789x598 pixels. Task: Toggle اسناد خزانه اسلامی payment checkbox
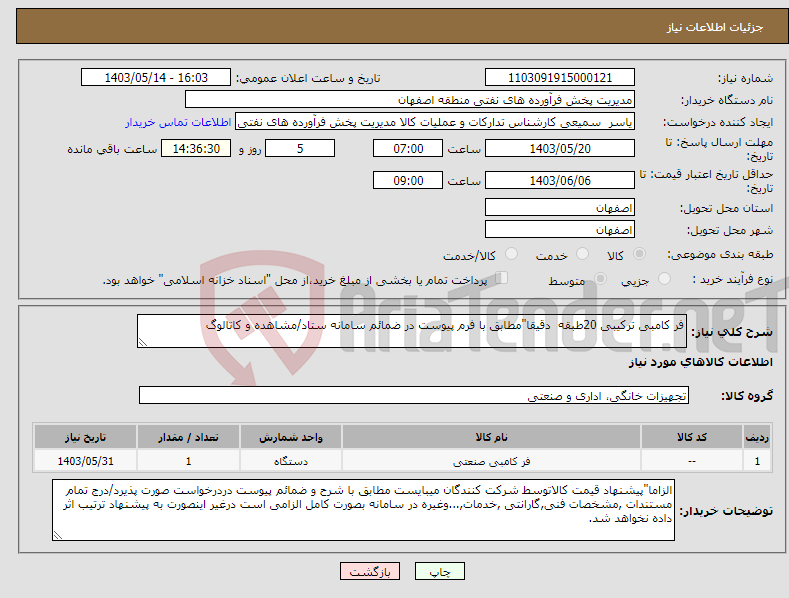pos(502,278)
